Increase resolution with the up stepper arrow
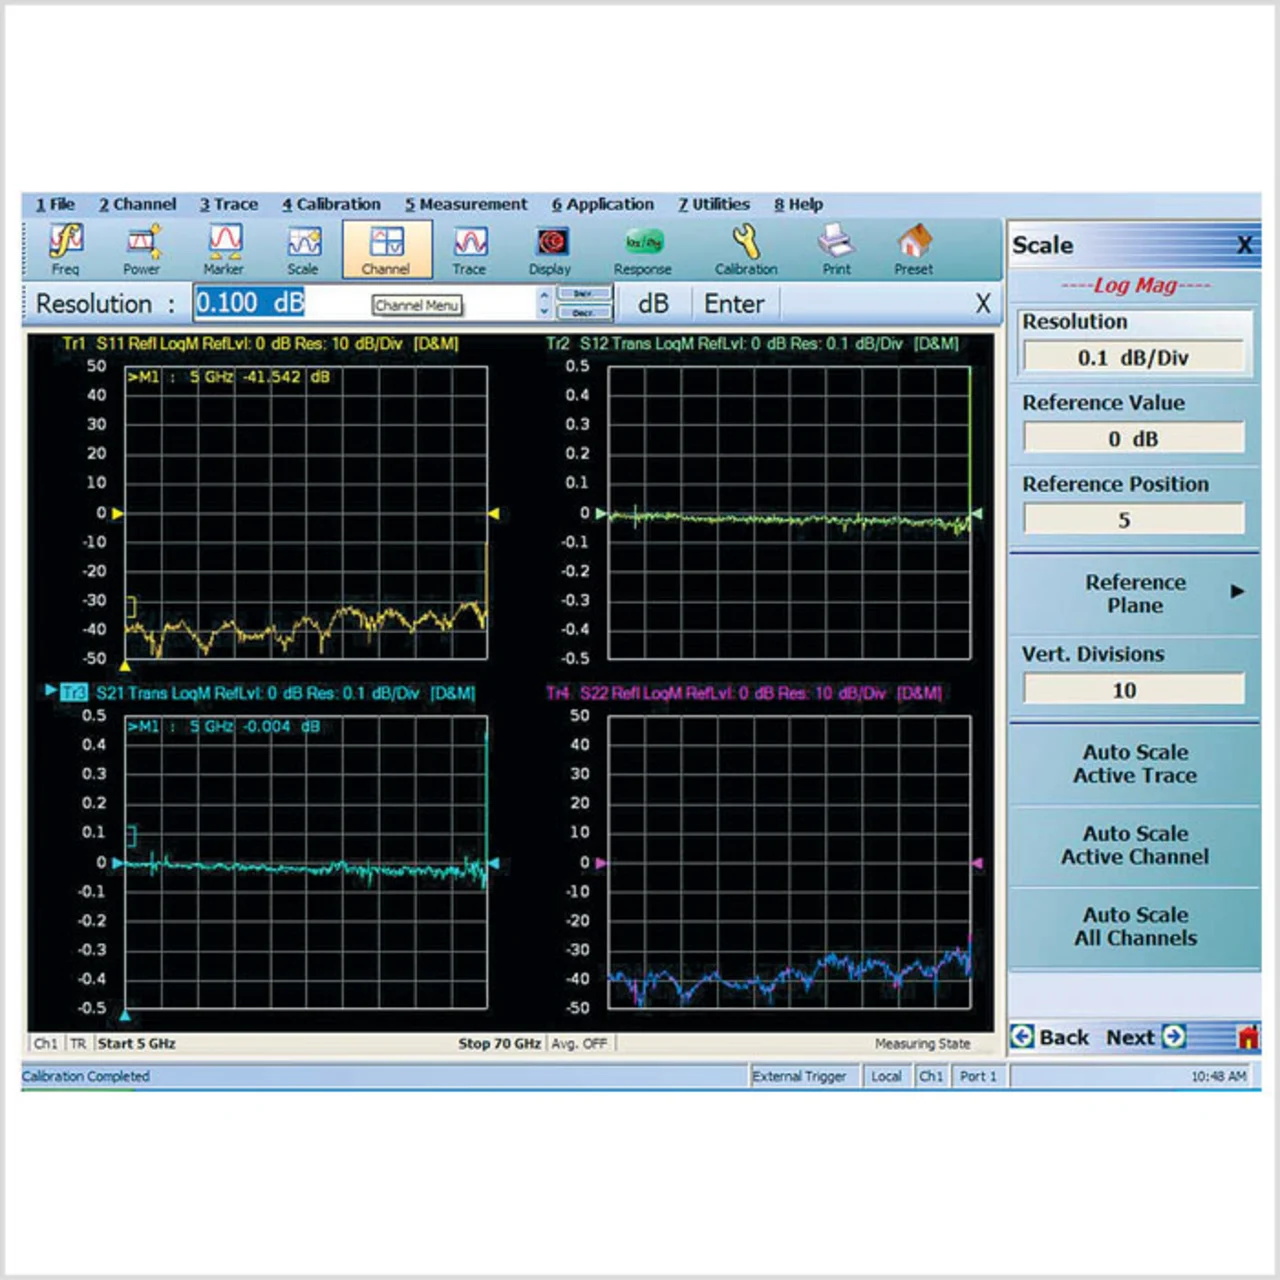Viewport: 1280px width, 1280px height. pos(544,295)
